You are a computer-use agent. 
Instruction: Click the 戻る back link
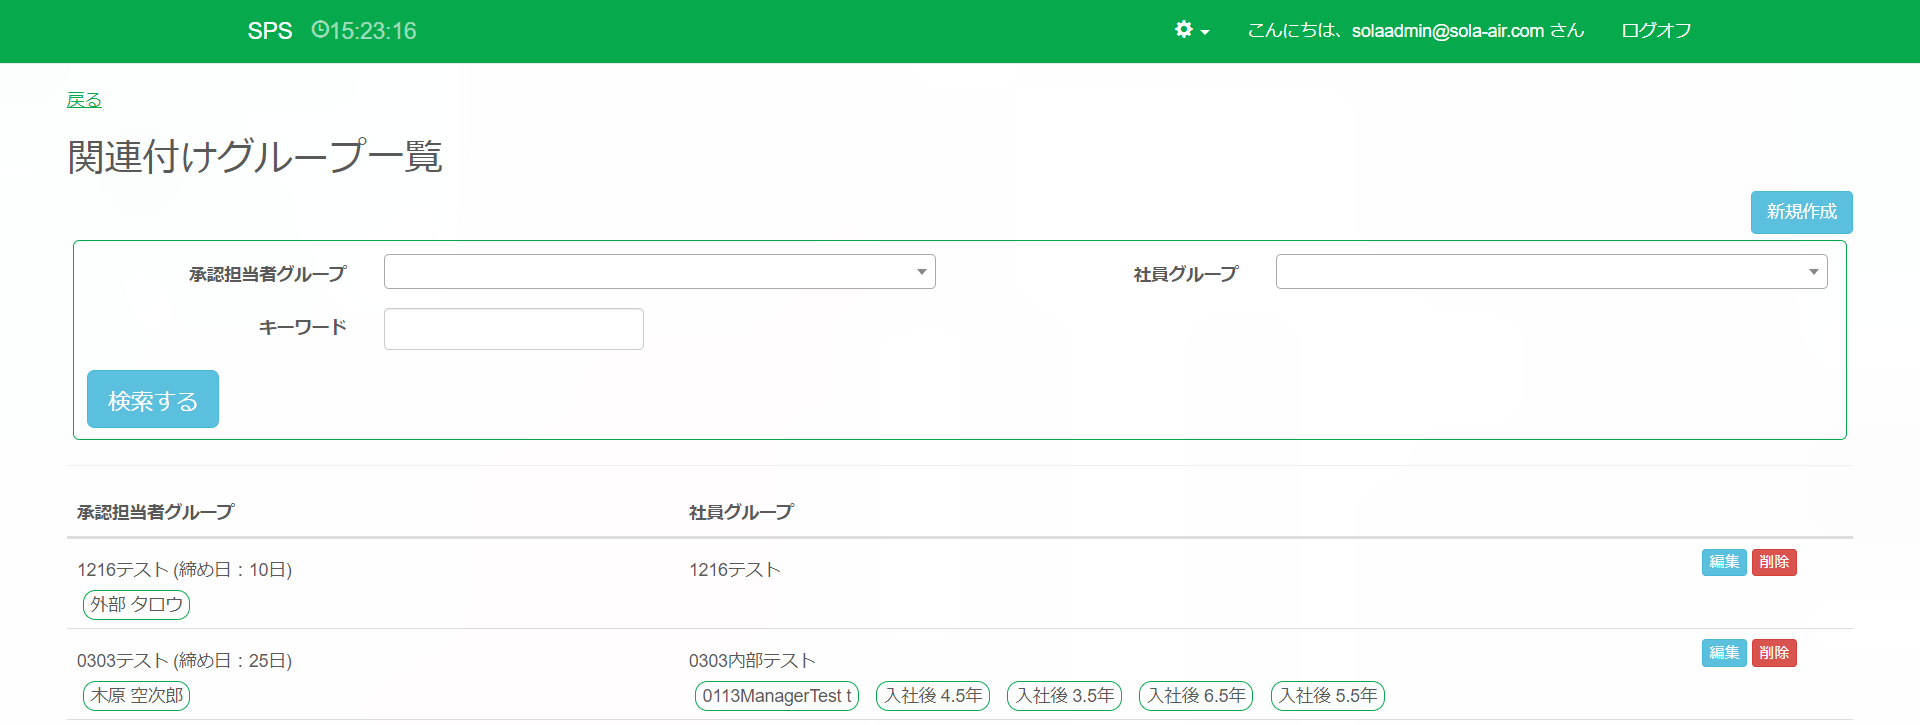tap(84, 100)
